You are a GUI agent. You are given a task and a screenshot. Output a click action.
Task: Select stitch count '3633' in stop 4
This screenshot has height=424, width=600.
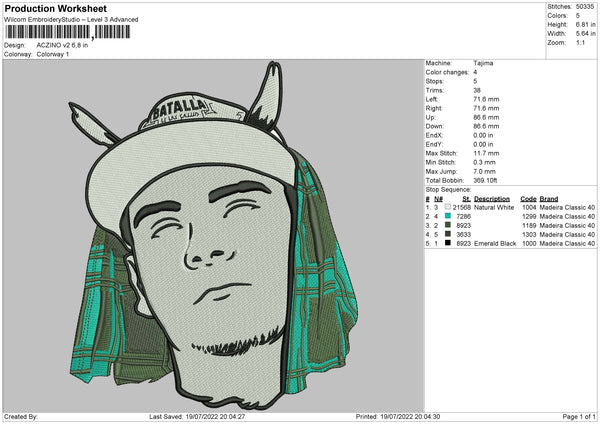(463, 235)
